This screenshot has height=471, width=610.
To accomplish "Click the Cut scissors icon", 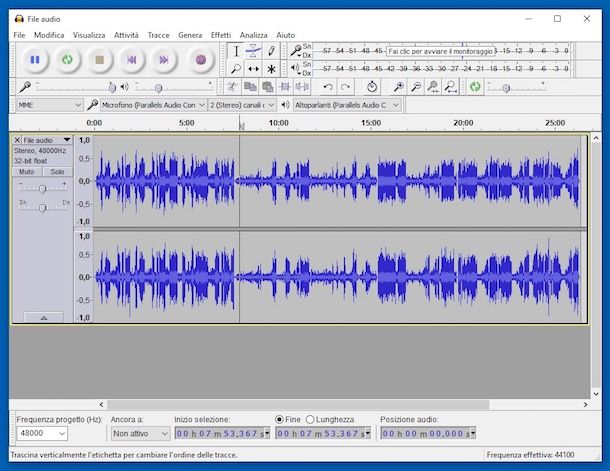I will coord(232,87).
